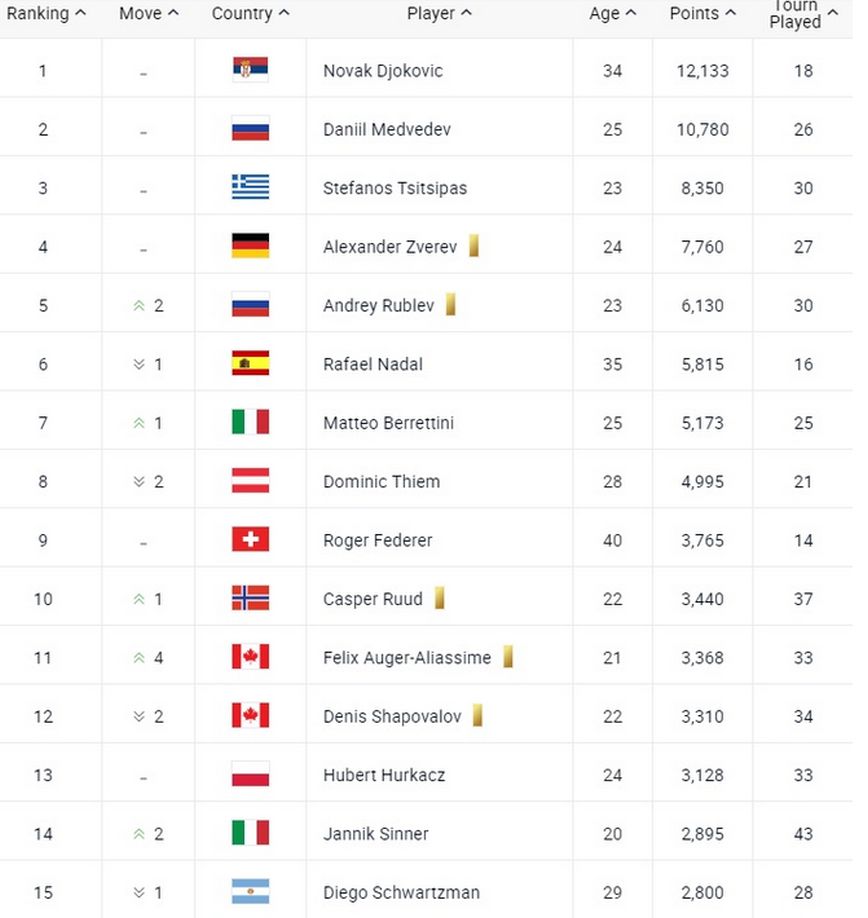Click the gold badge next to Alexander Zverev
The width and height of the screenshot is (868, 918).
click(x=474, y=246)
